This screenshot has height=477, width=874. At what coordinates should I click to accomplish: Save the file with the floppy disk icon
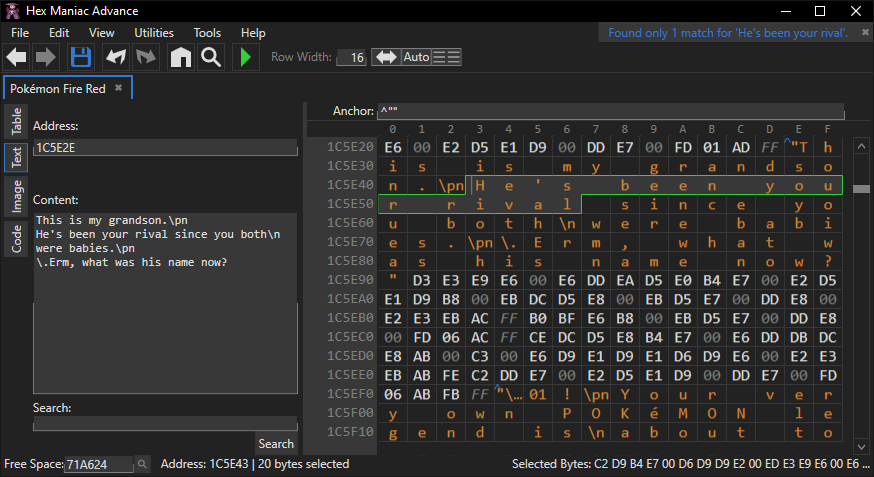(80, 57)
